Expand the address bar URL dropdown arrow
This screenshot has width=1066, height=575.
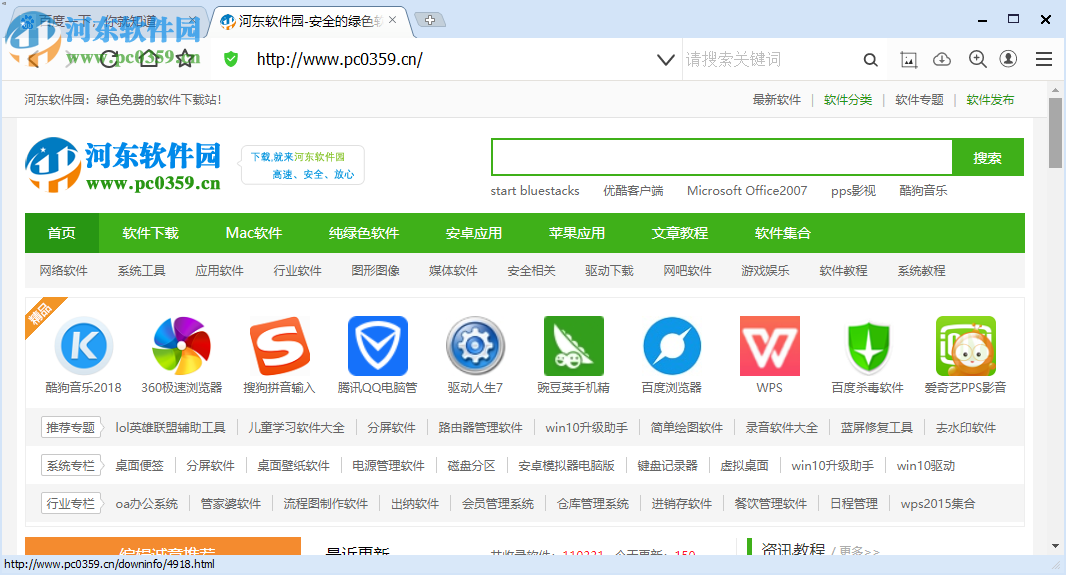click(666, 60)
